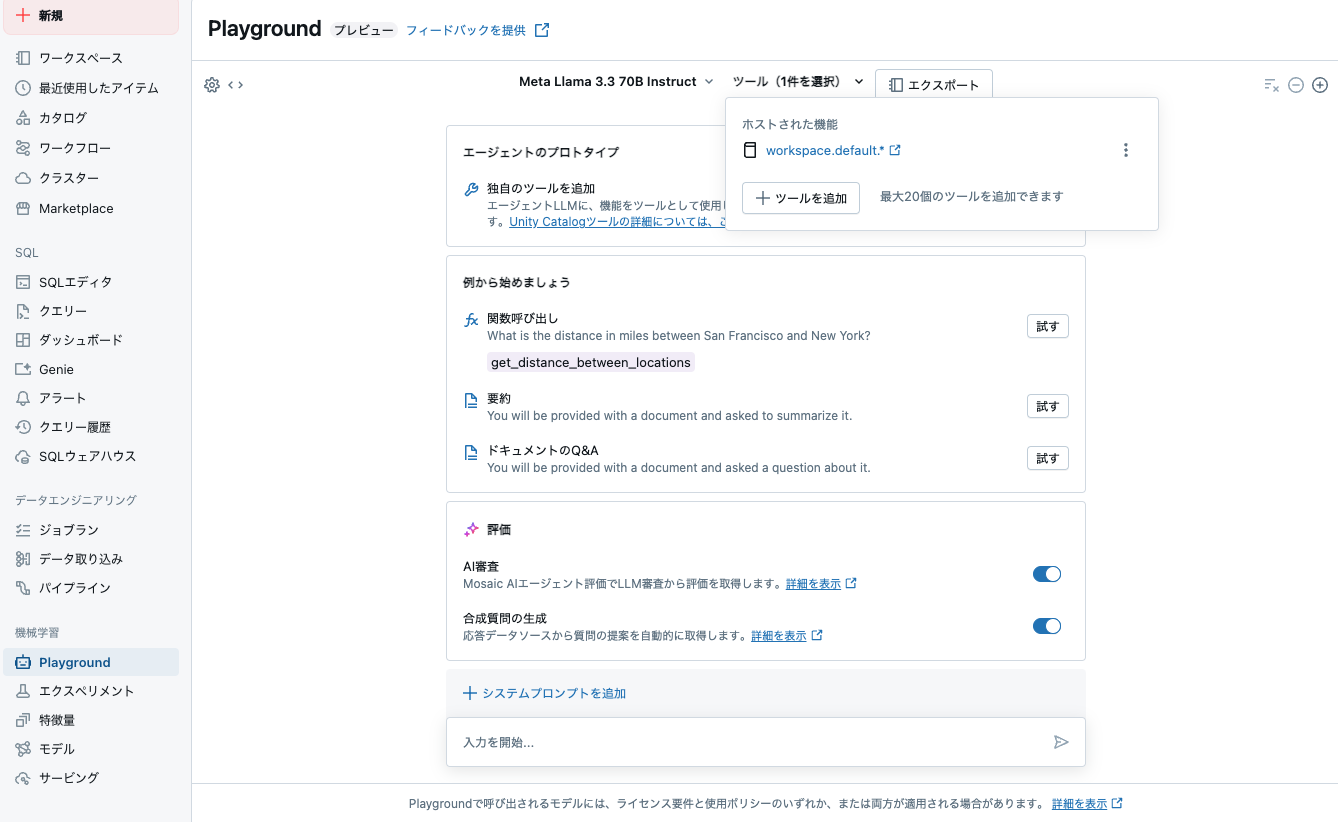Remove an endpoint with the minus circle icon
Viewport: 1338px width, 822px height.
tap(1296, 85)
